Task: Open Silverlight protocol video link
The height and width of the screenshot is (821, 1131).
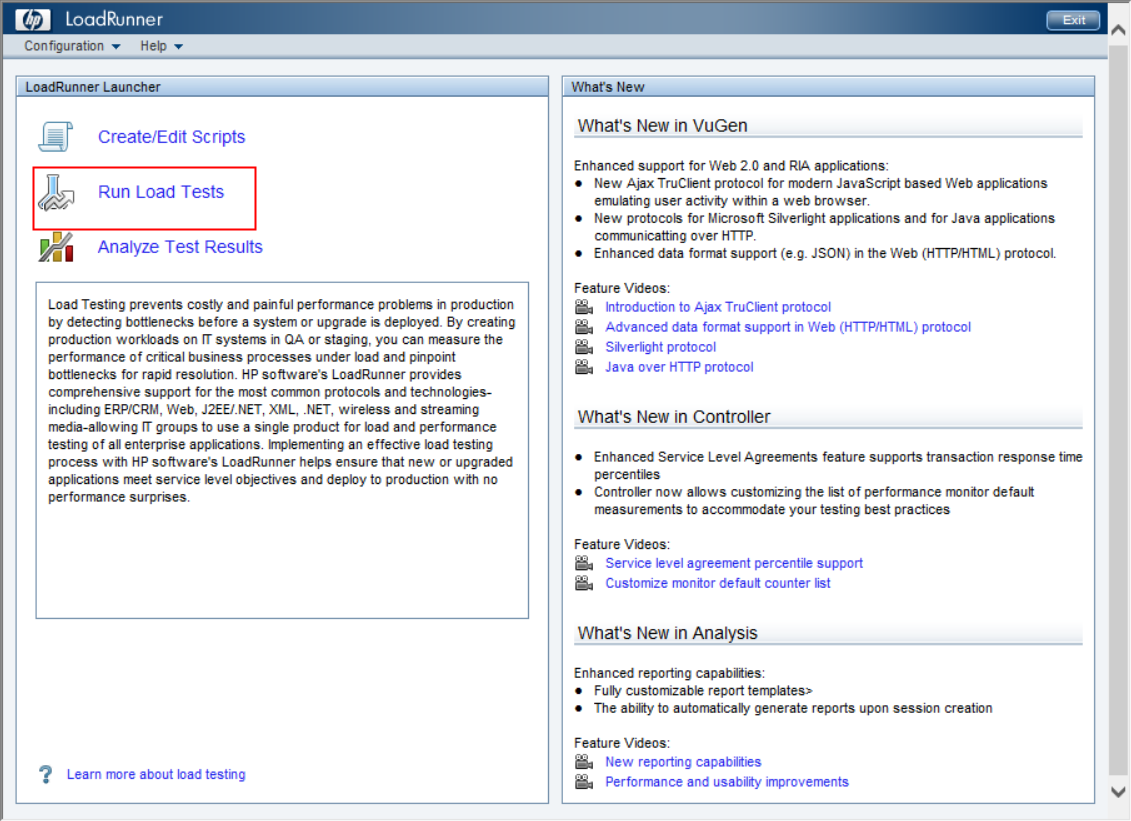Action: coord(660,347)
